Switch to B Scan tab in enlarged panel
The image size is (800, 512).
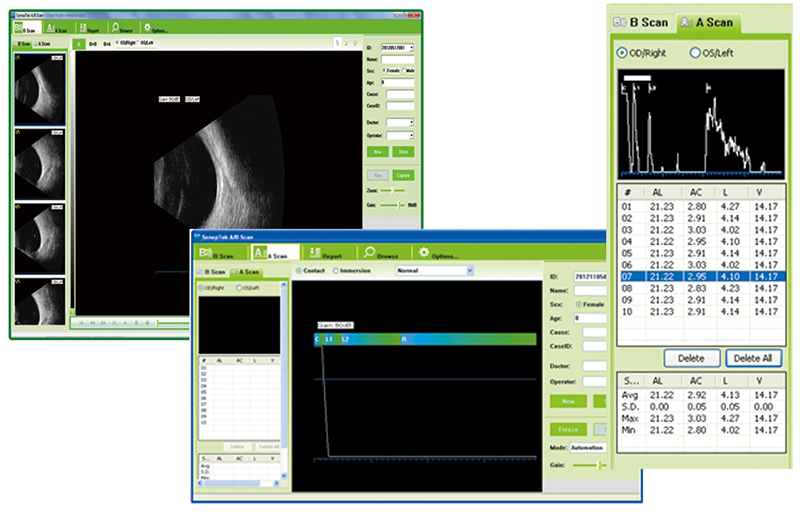[x=641, y=22]
